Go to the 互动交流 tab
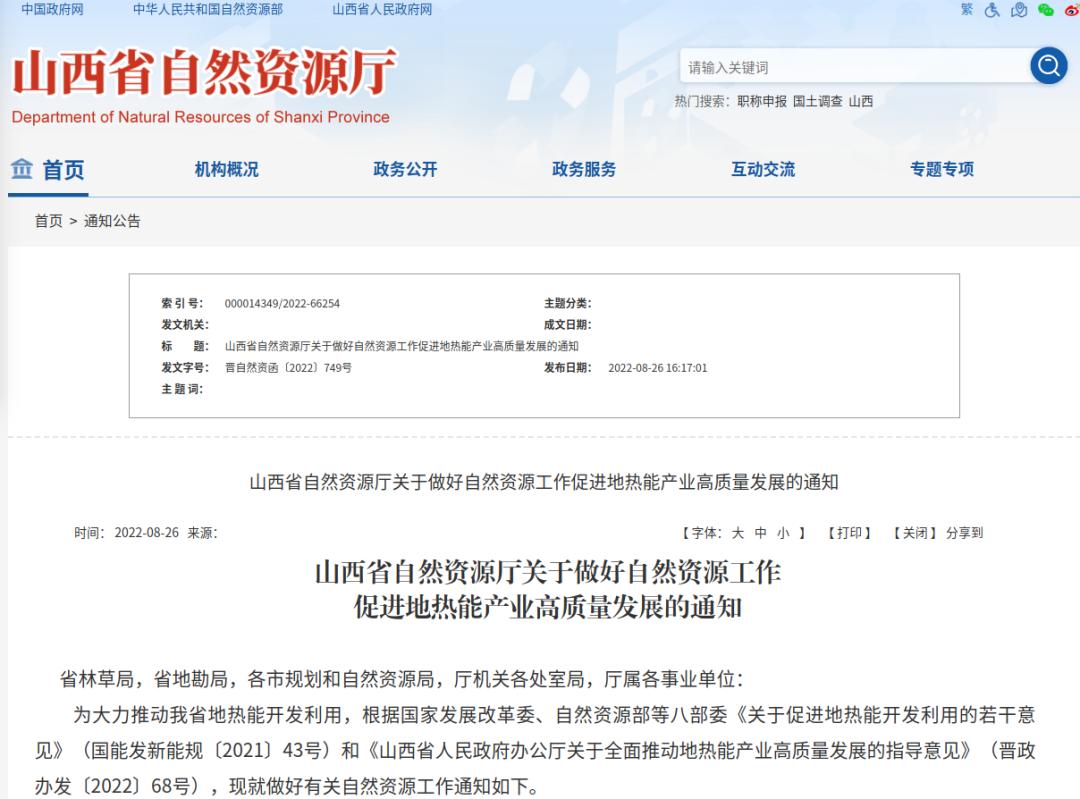Viewport: 1080px width, 799px height. click(763, 170)
